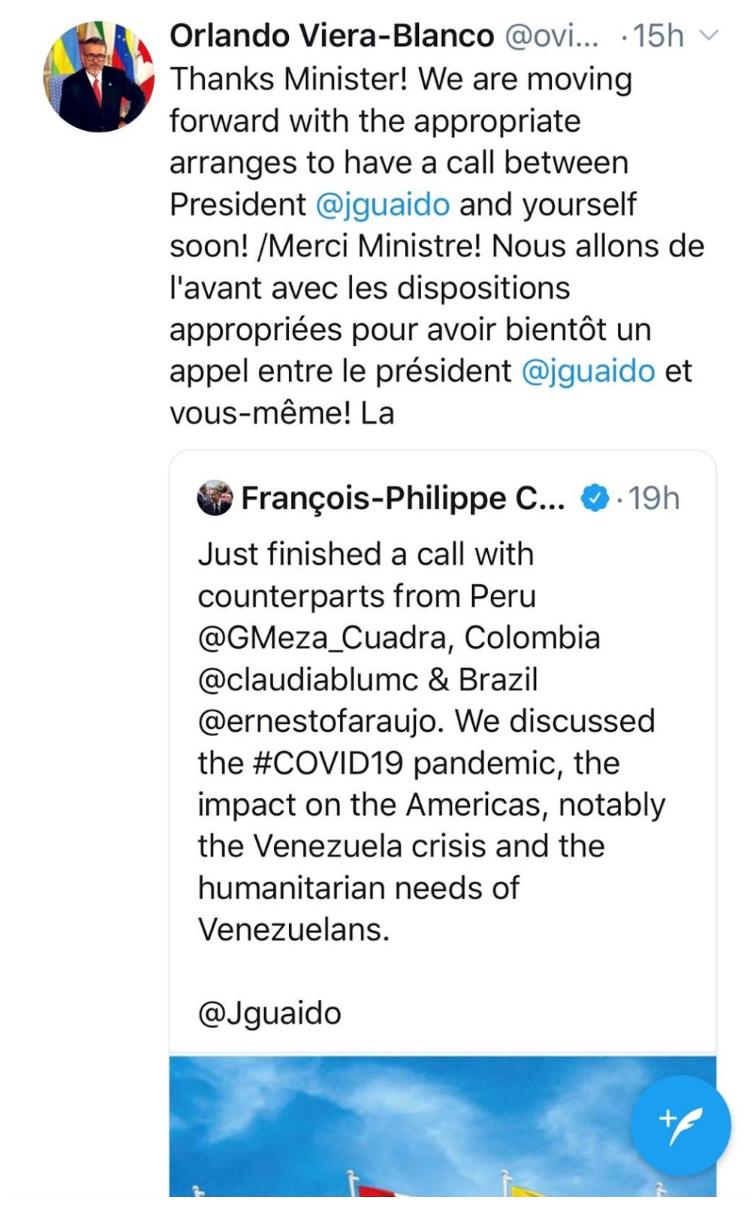This screenshot has width=754, height=1216.
Task: Tap the compose new tweet floating button
Action: [681, 1125]
